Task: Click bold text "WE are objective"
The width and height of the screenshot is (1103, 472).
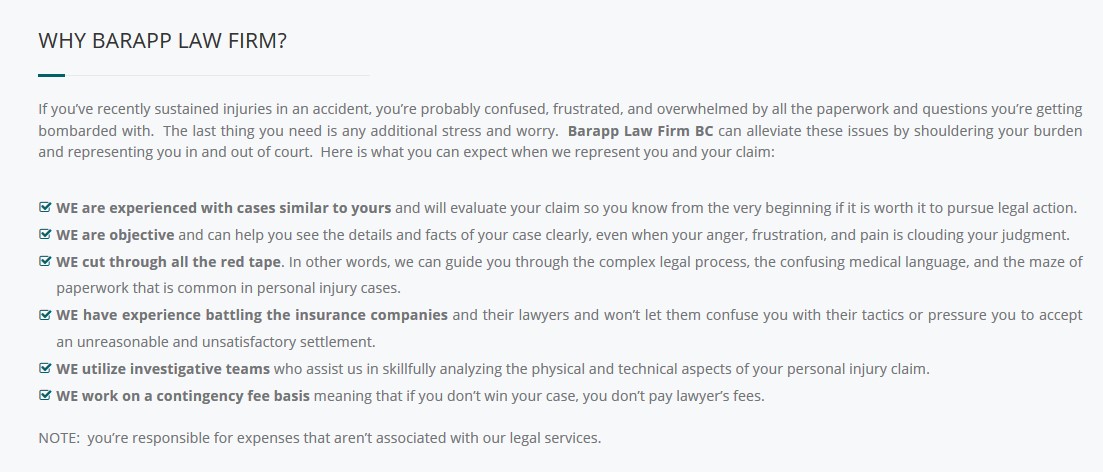Action: pos(115,235)
